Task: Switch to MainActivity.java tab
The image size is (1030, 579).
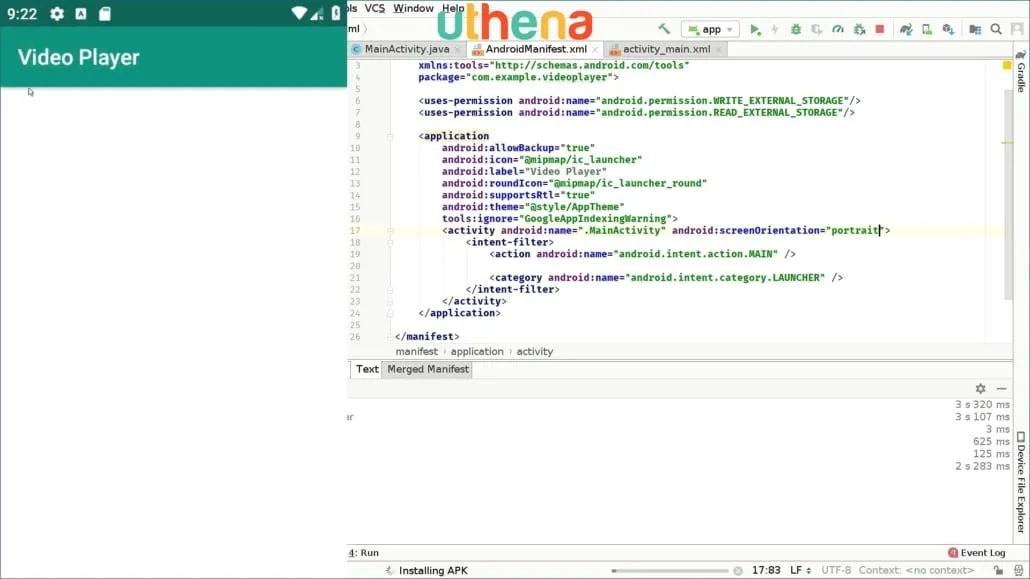Action: (407, 49)
